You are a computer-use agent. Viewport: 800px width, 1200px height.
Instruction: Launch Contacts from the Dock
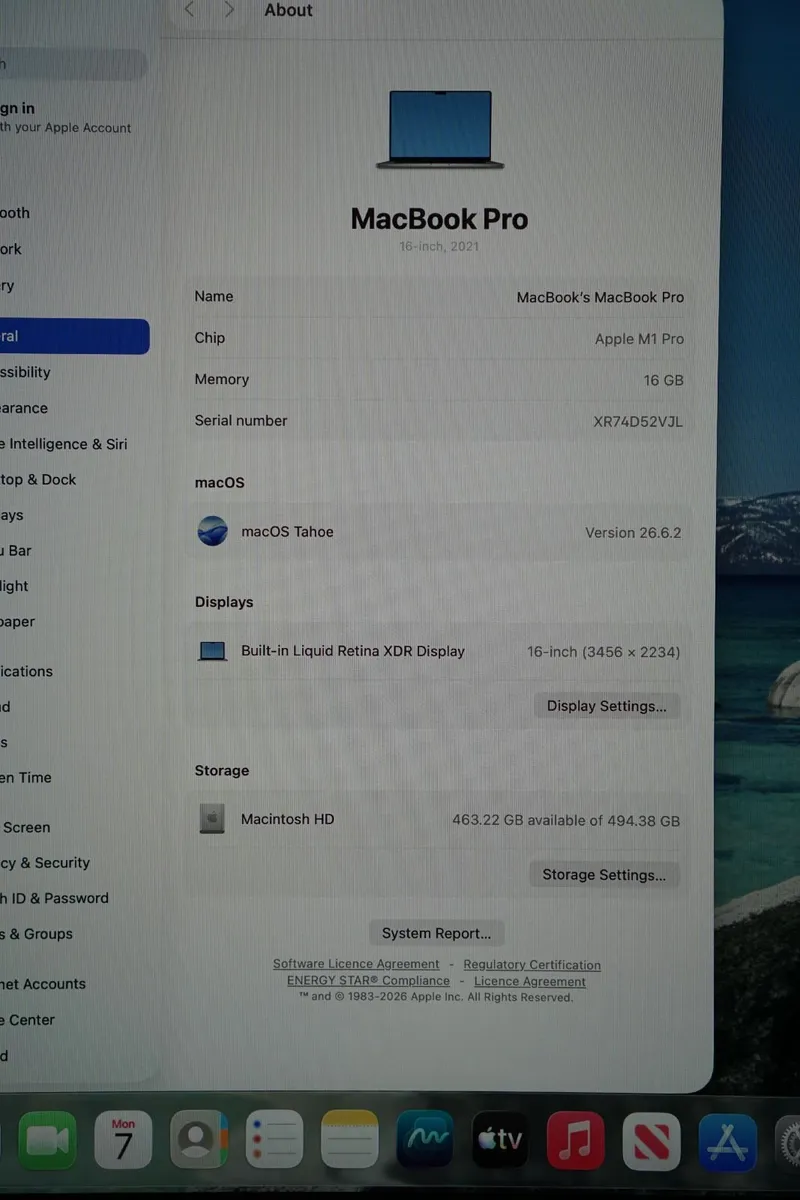click(x=198, y=1140)
